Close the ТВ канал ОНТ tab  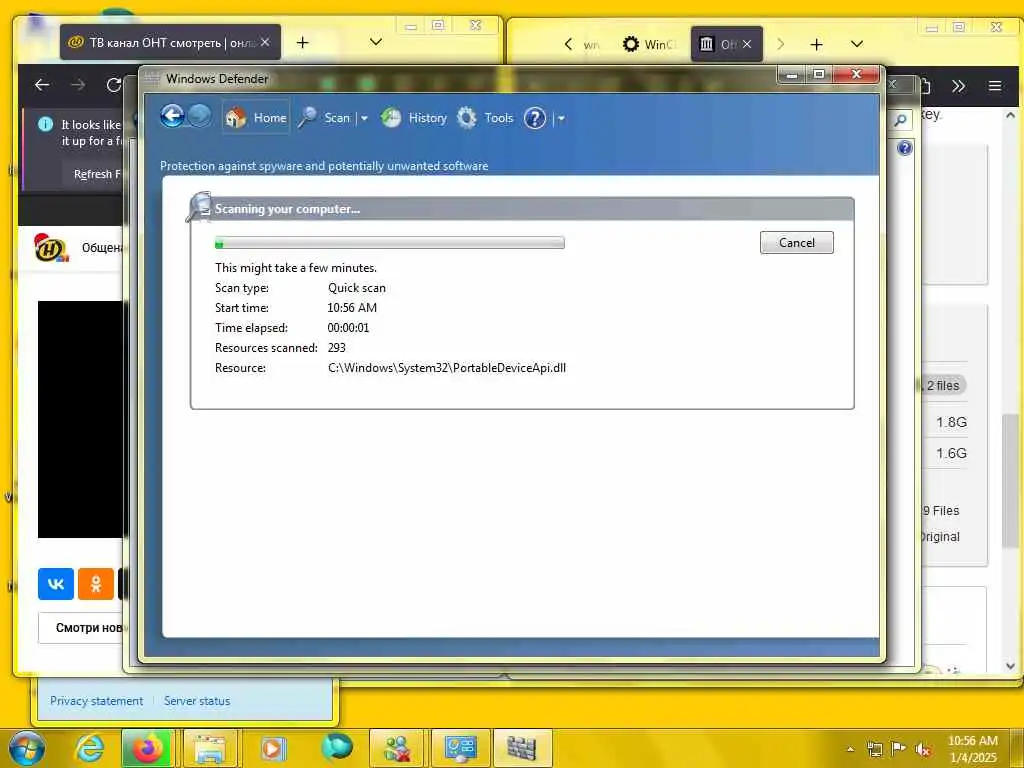coord(265,42)
